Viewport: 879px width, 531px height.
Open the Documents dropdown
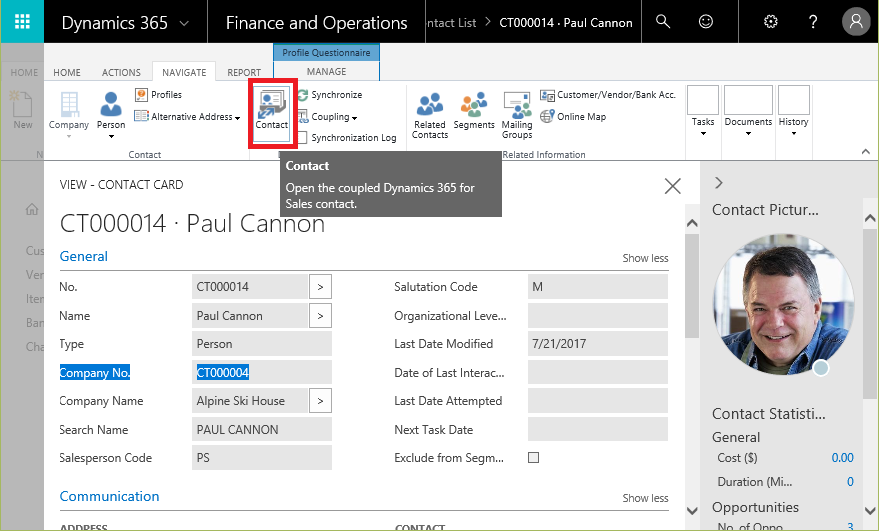pos(748,111)
